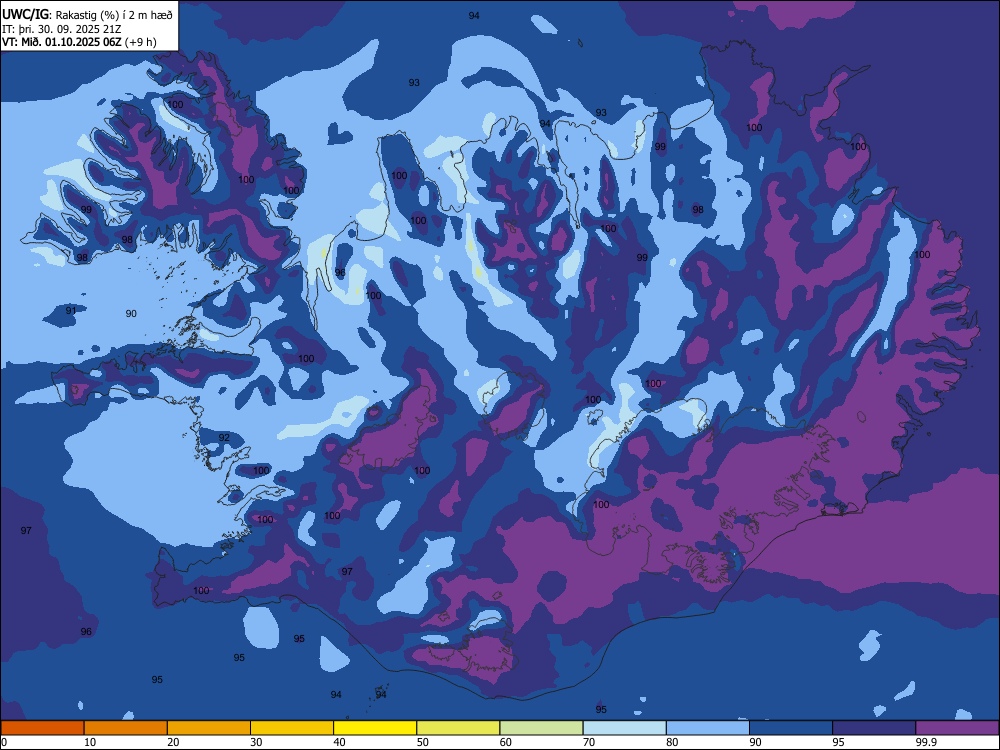Select the 'IT: þri. 30. 09. 2025 21Z' line
The width and height of the screenshot is (1000, 750).
[64, 29]
